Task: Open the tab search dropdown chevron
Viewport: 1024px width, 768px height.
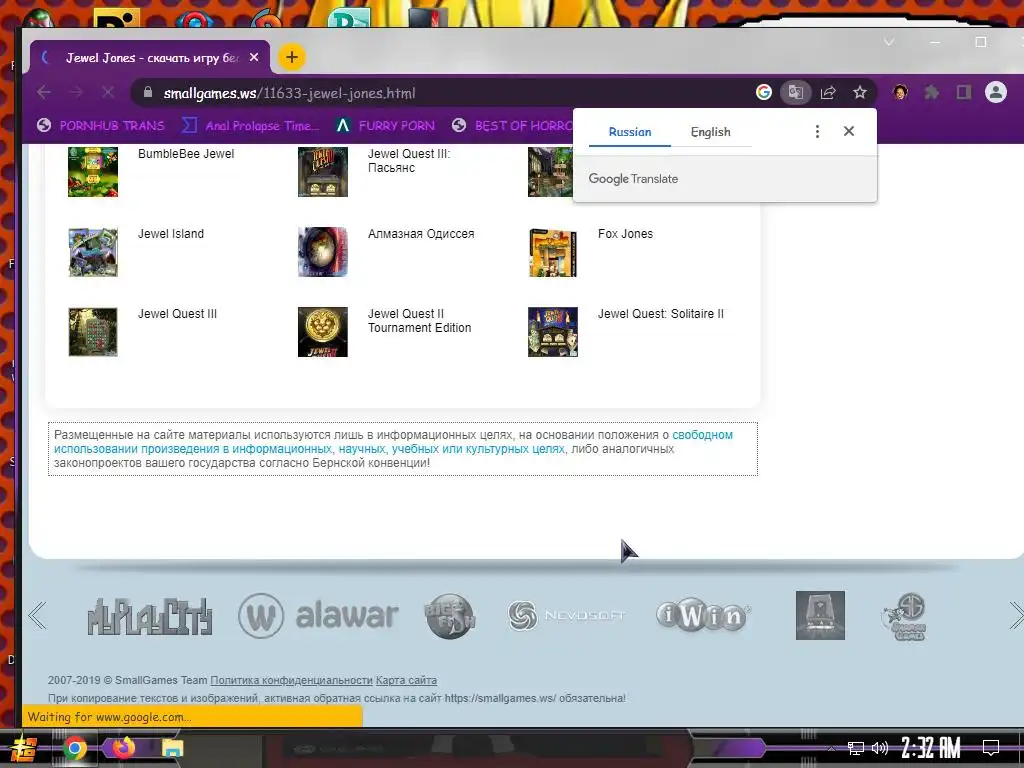Action: tap(889, 42)
